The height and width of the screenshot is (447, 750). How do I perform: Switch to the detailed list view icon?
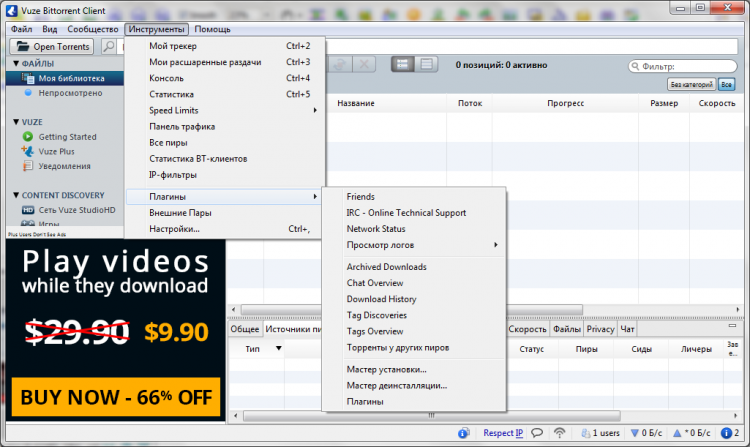pos(403,64)
